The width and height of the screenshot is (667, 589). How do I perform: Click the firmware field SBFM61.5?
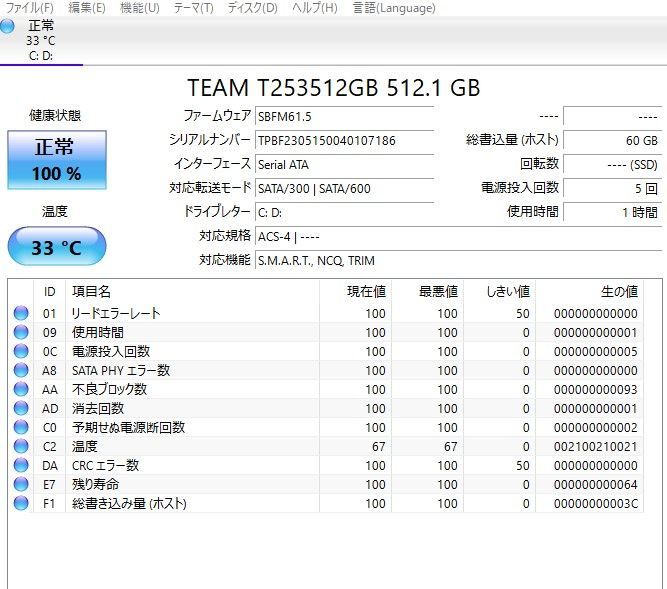[344, 116]
